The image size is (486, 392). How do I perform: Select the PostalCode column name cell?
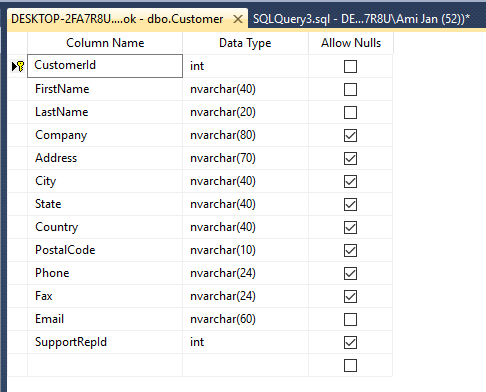pos(105,250)
